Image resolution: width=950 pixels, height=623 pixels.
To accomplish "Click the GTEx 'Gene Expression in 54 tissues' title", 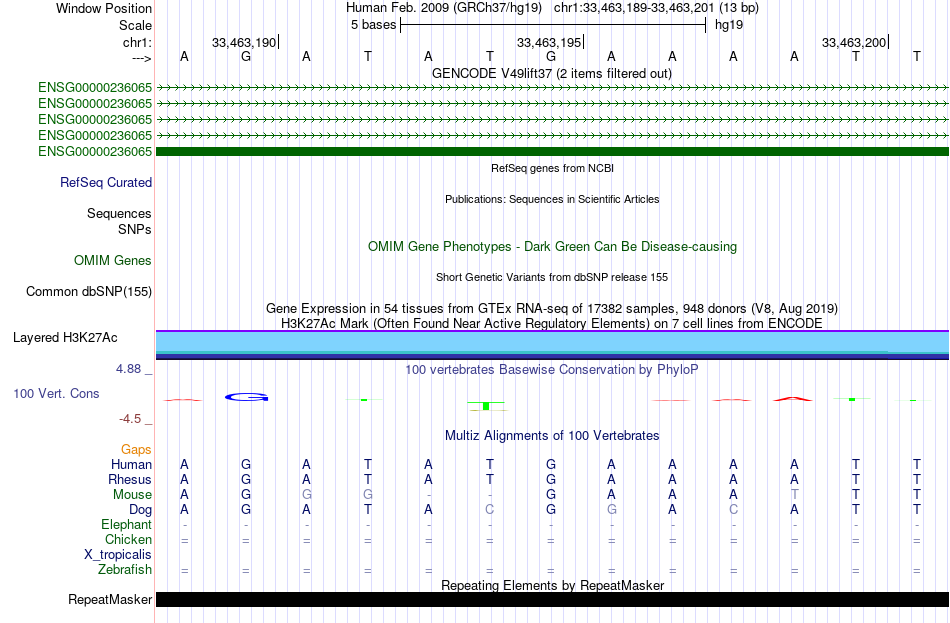I will click(x=552, y=308).
